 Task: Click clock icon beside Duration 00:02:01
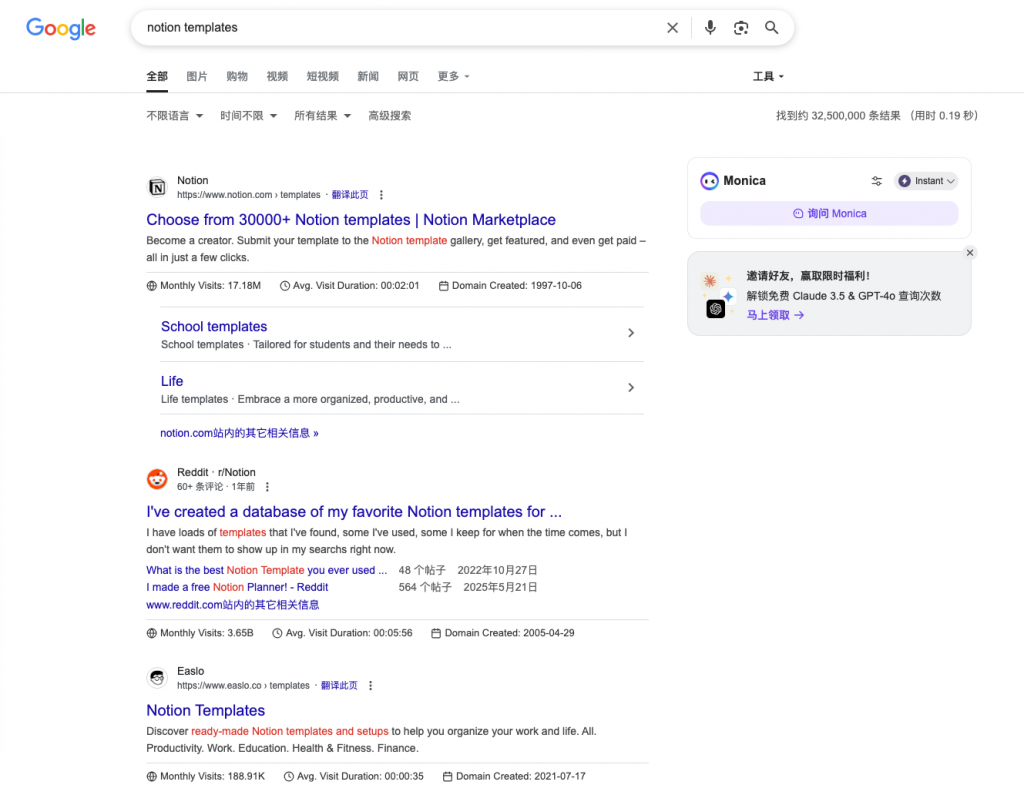pyautogui.click(x=285, y=285)
